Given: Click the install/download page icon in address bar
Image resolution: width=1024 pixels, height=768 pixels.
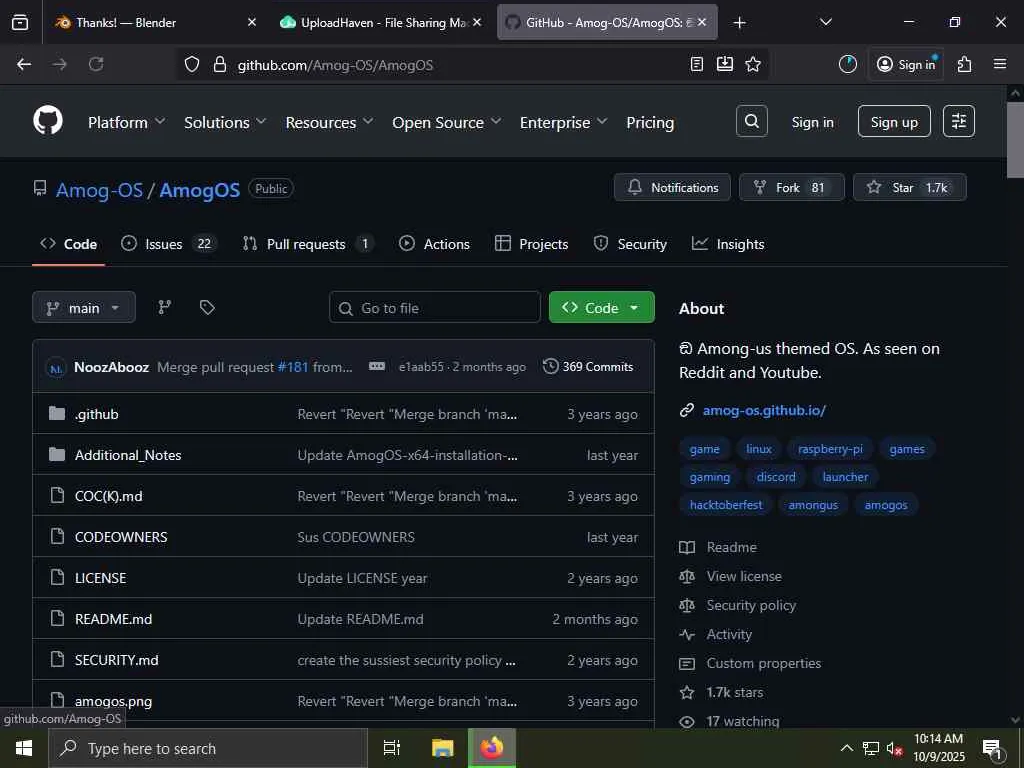Looking at the screenshot, I should (x=725, y=64).
